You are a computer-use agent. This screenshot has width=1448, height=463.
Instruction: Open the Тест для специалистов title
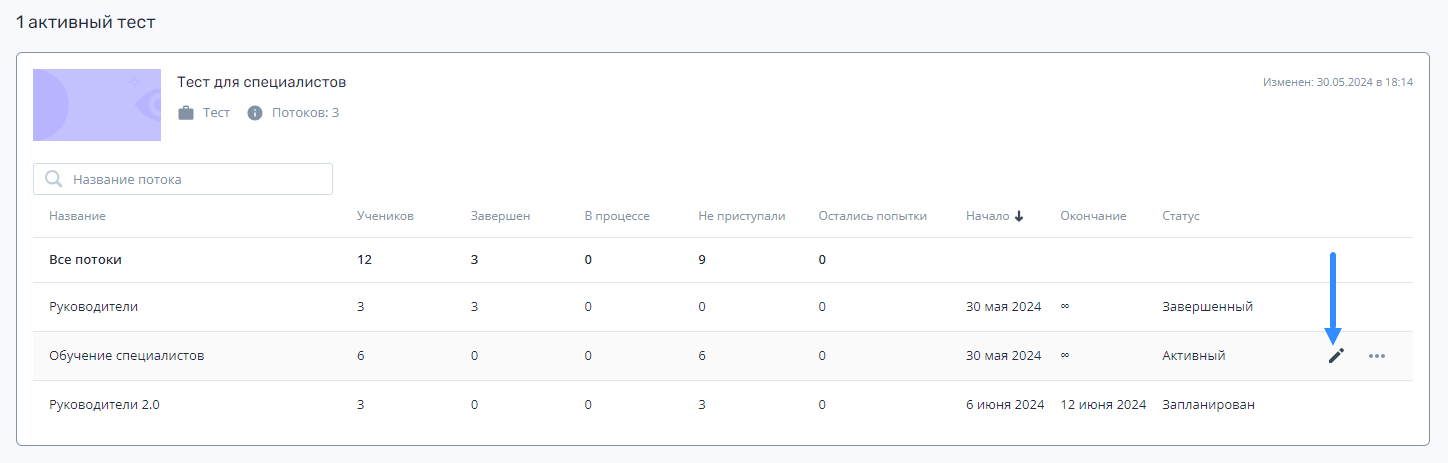point(262,82)
